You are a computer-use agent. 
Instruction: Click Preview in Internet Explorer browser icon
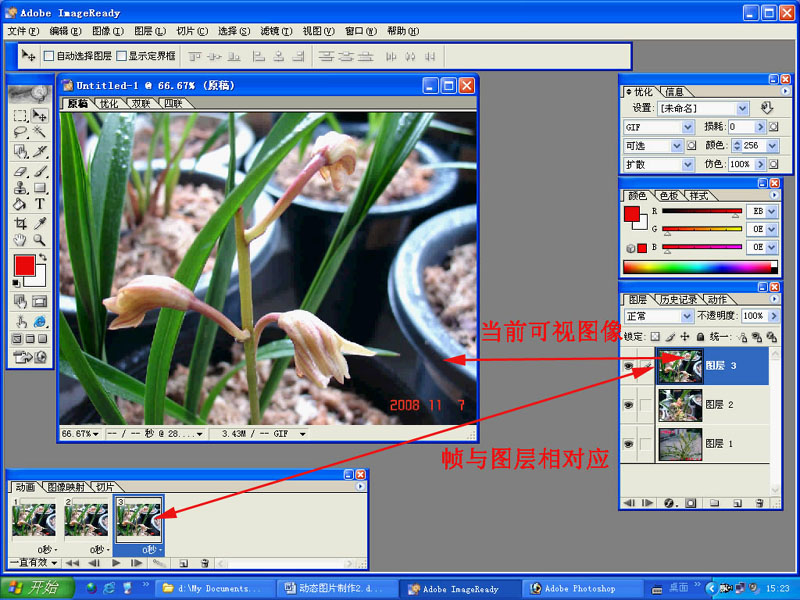(x=39, y=322)
